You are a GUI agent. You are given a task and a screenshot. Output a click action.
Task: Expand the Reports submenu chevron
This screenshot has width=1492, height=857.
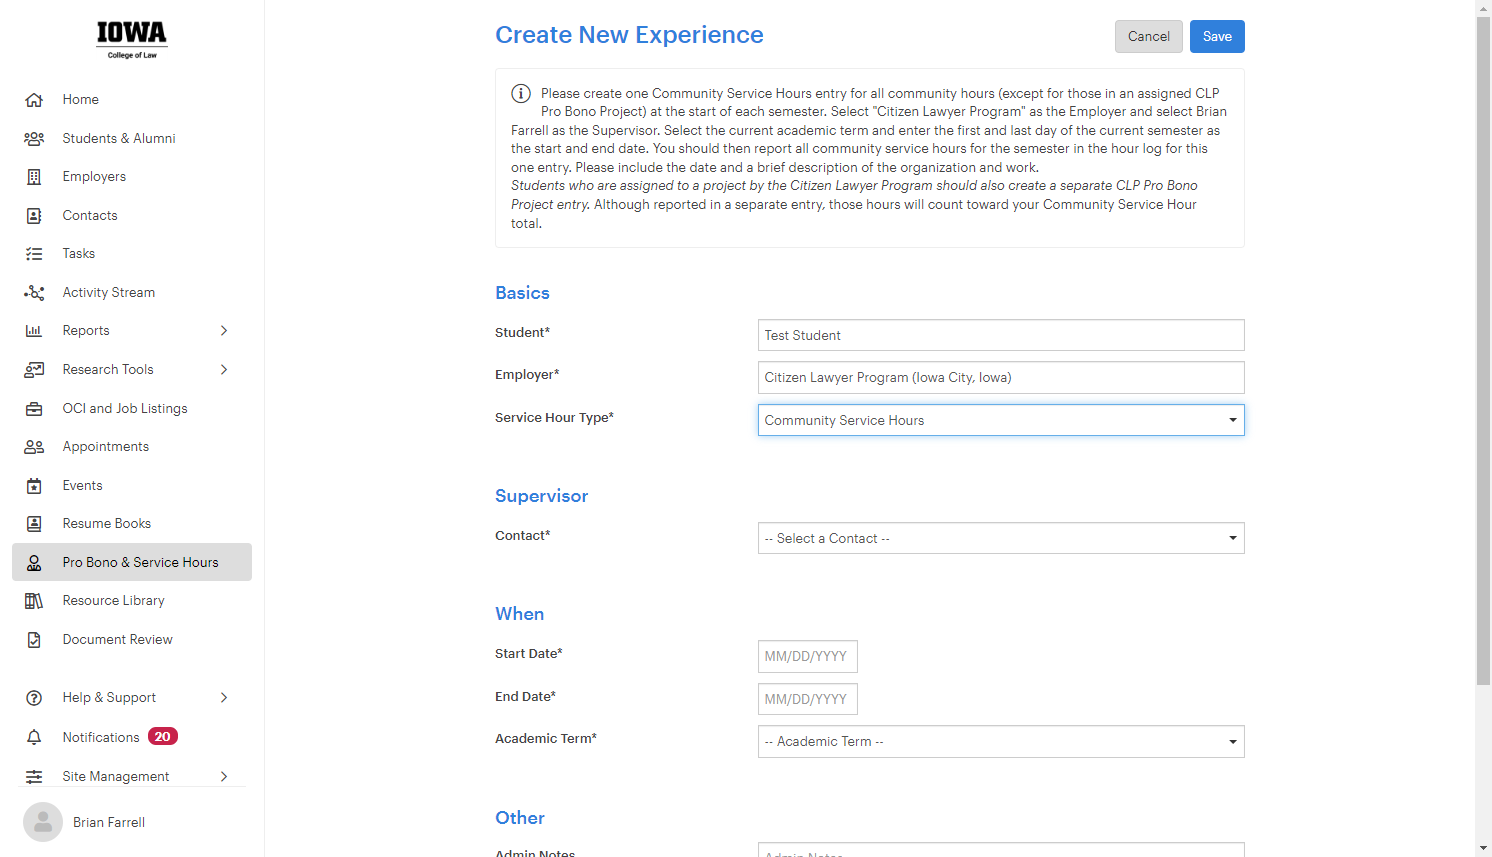[224, 331]
